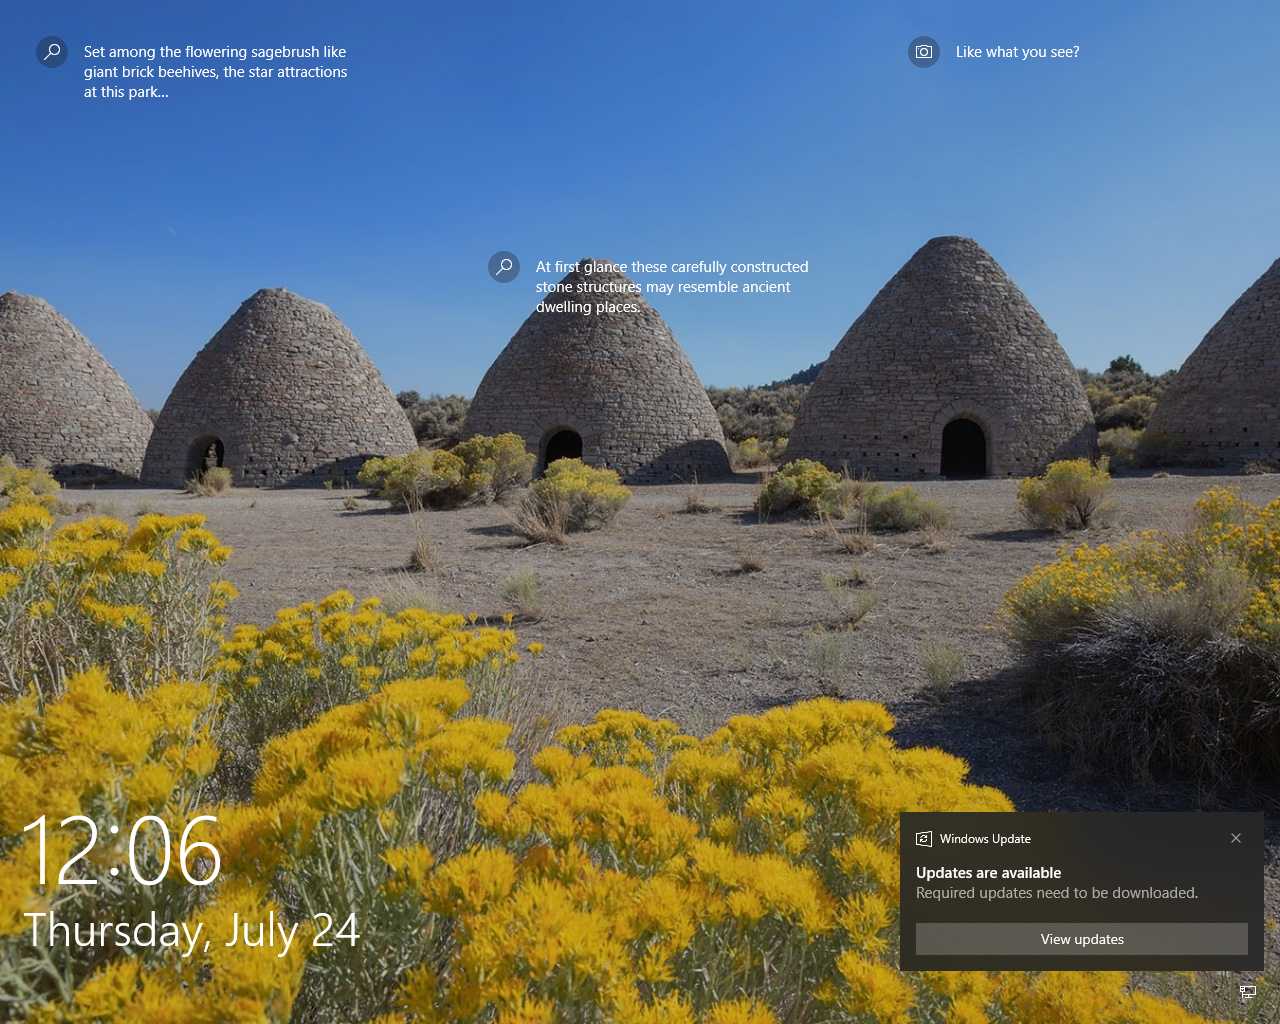Open the 'At first glance these carefully constructed' caption
The height and width of the screenshot is (1024, 1280).
click(x=672, y=287)
